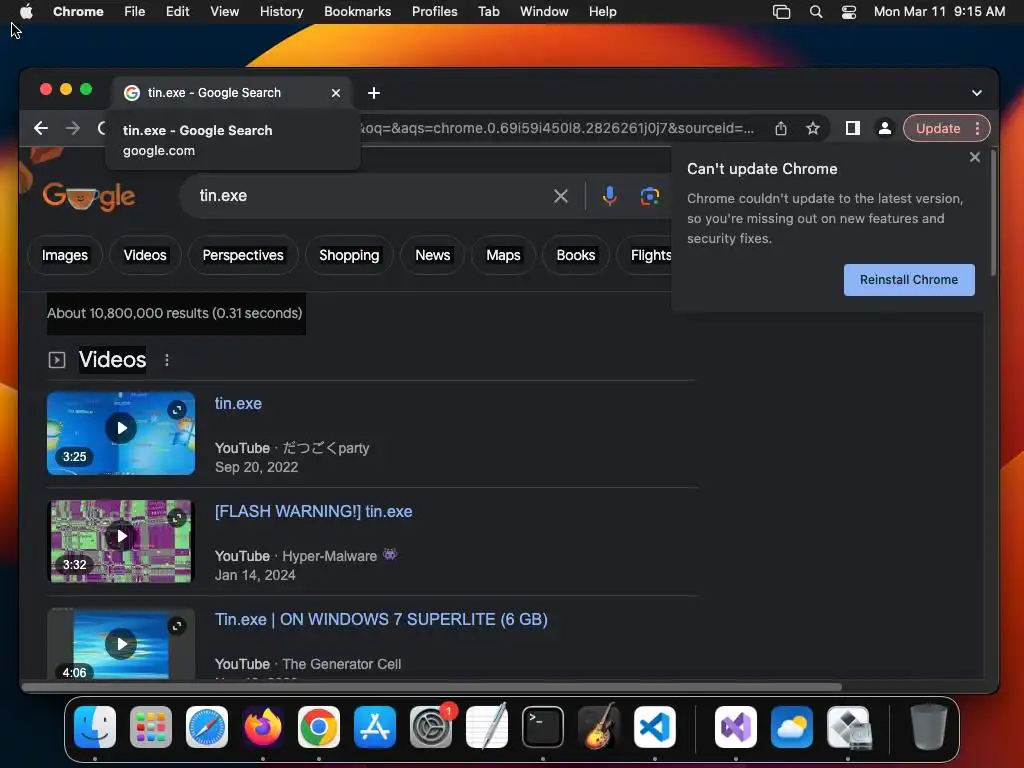
Task: Click the Google doodle logo
Action: tap(89, 196)
